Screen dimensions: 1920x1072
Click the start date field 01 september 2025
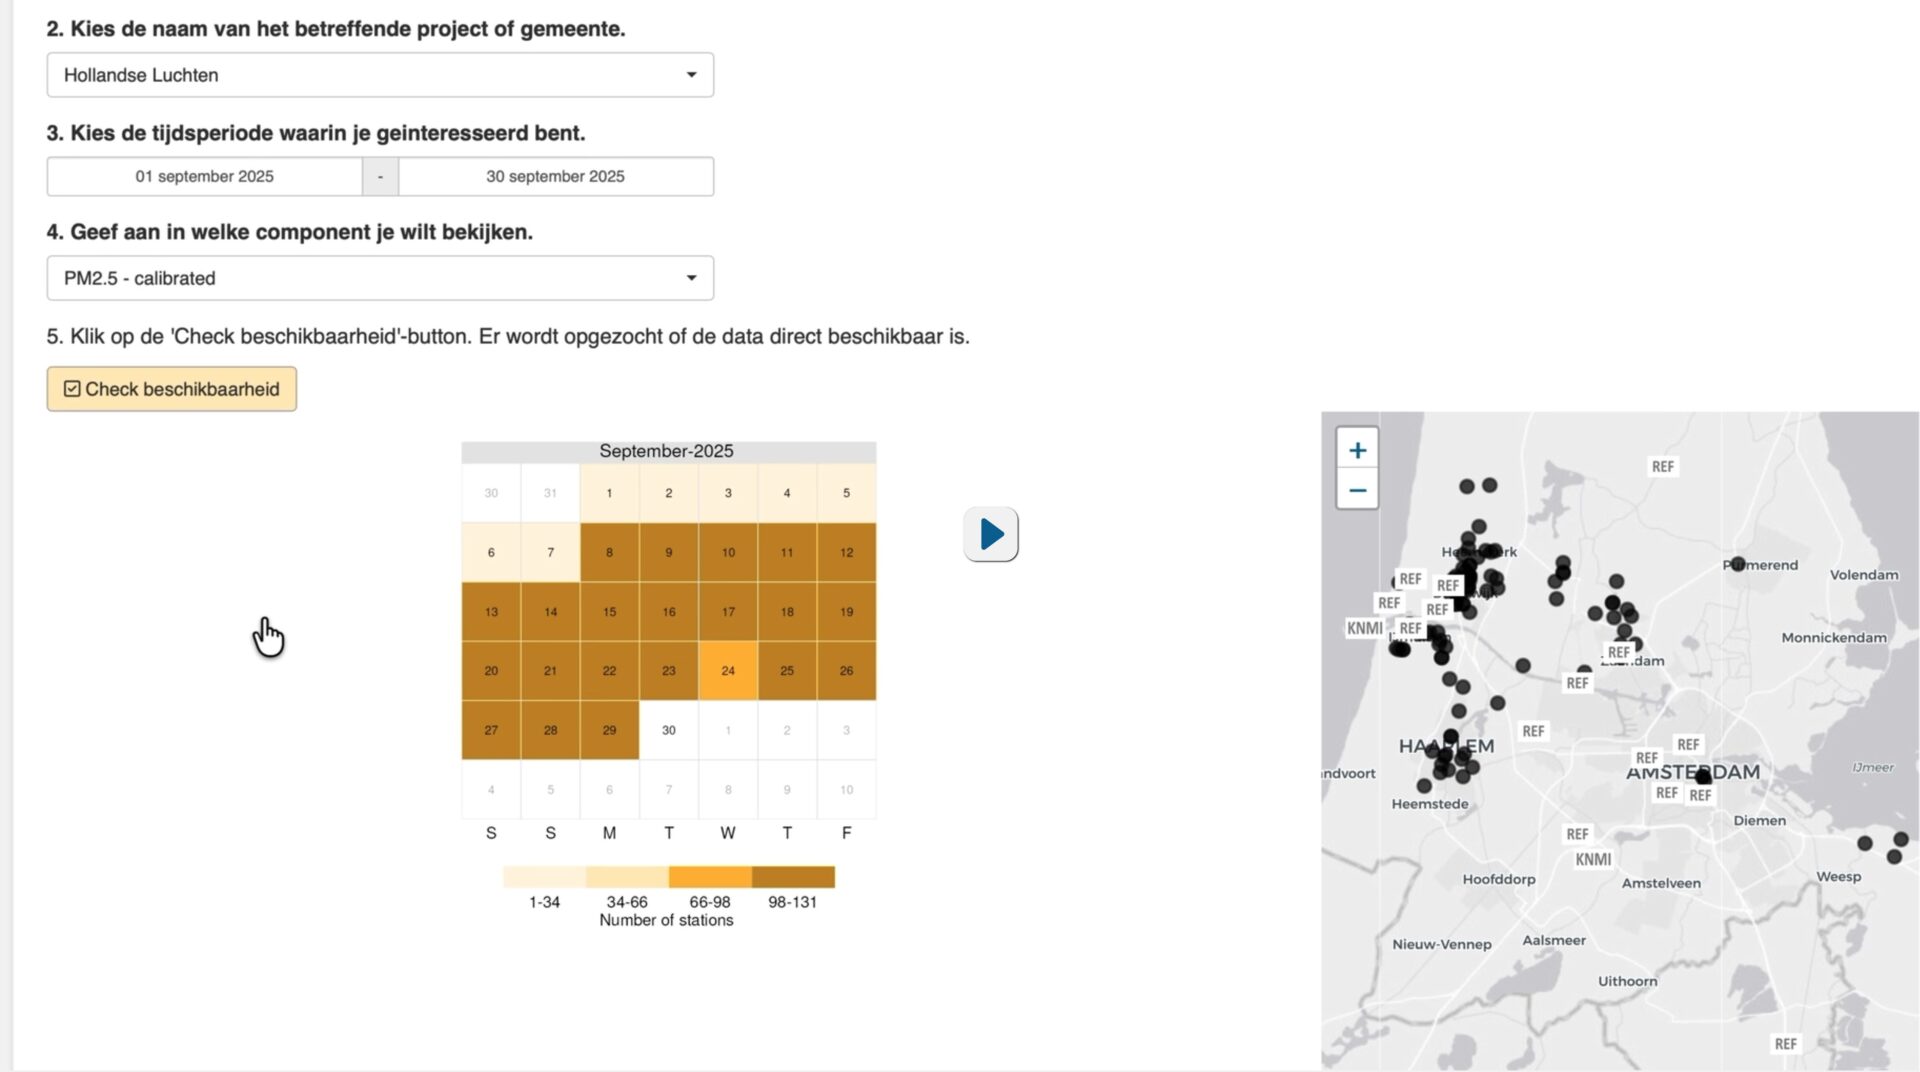(205, 176)
